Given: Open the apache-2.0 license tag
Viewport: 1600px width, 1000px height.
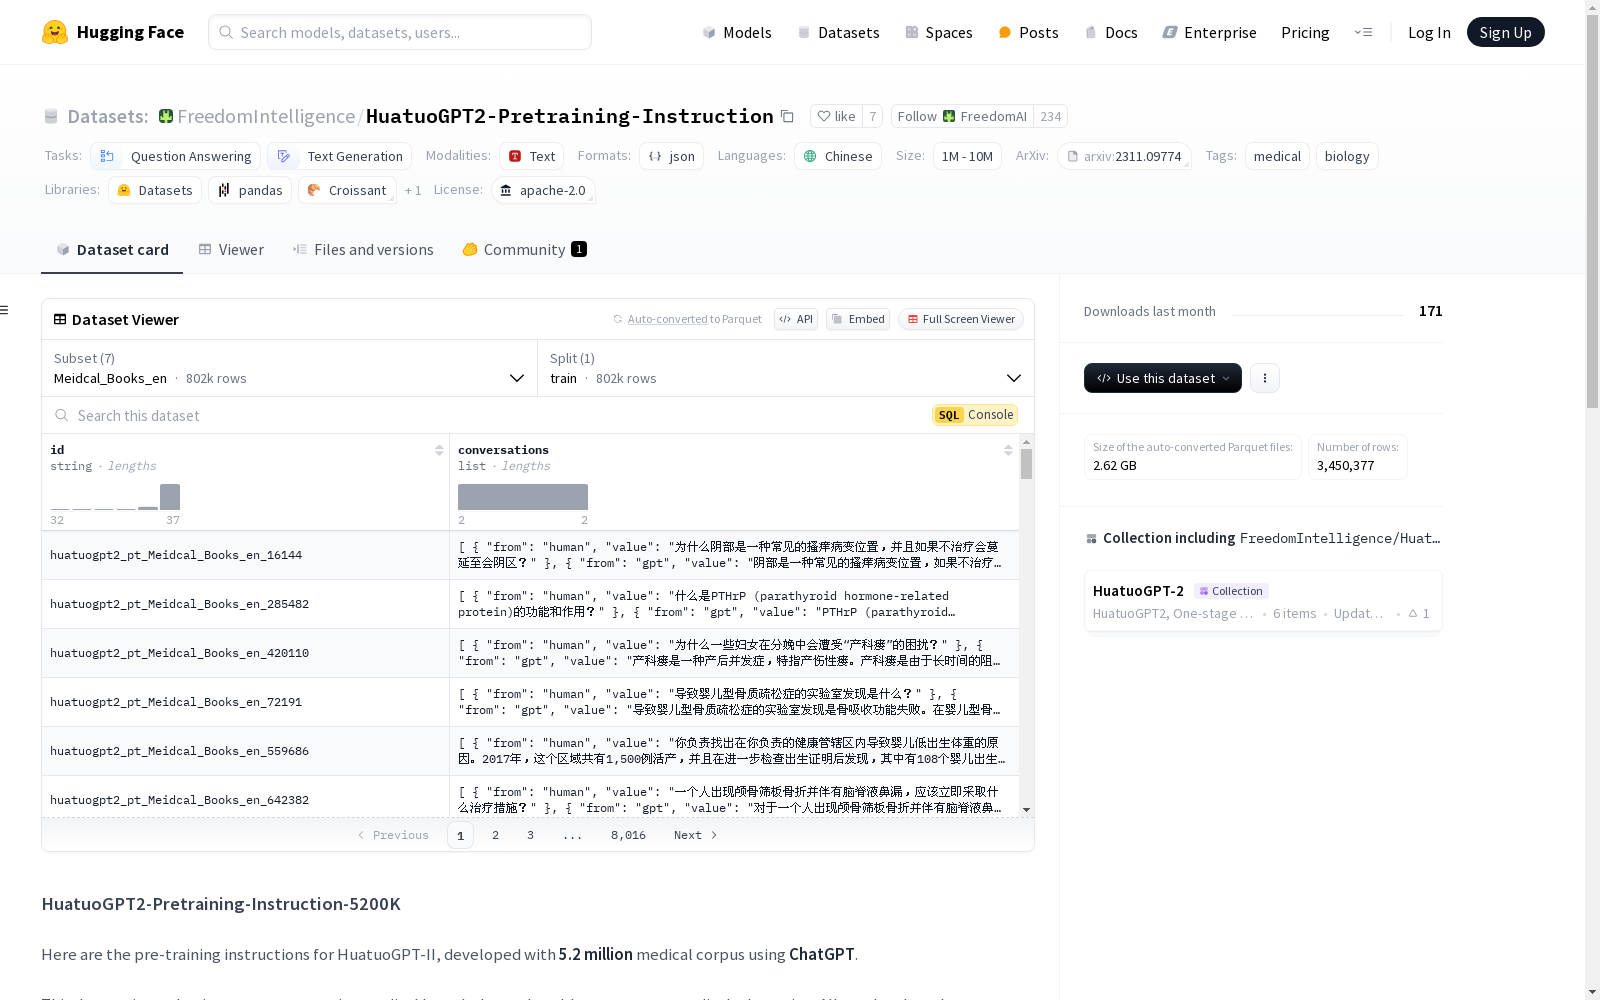Looking at the screenshot, I should [x=543, y=190].
